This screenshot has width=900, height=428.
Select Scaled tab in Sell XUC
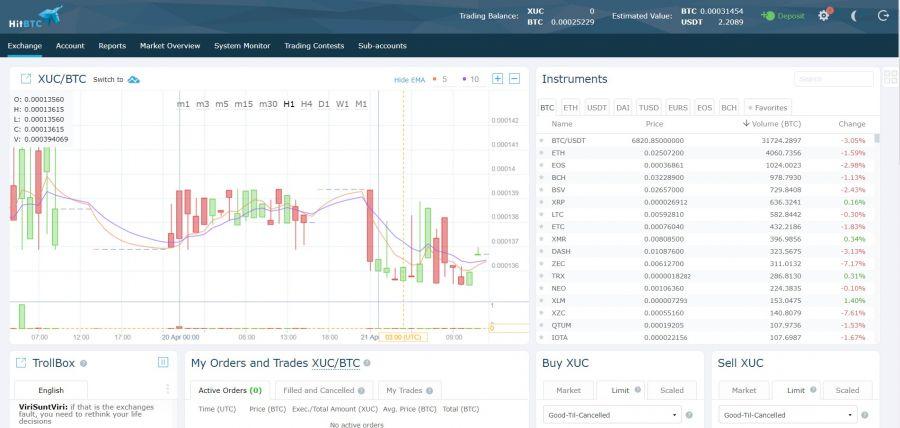pyautogui.click(x=847, y=390)
